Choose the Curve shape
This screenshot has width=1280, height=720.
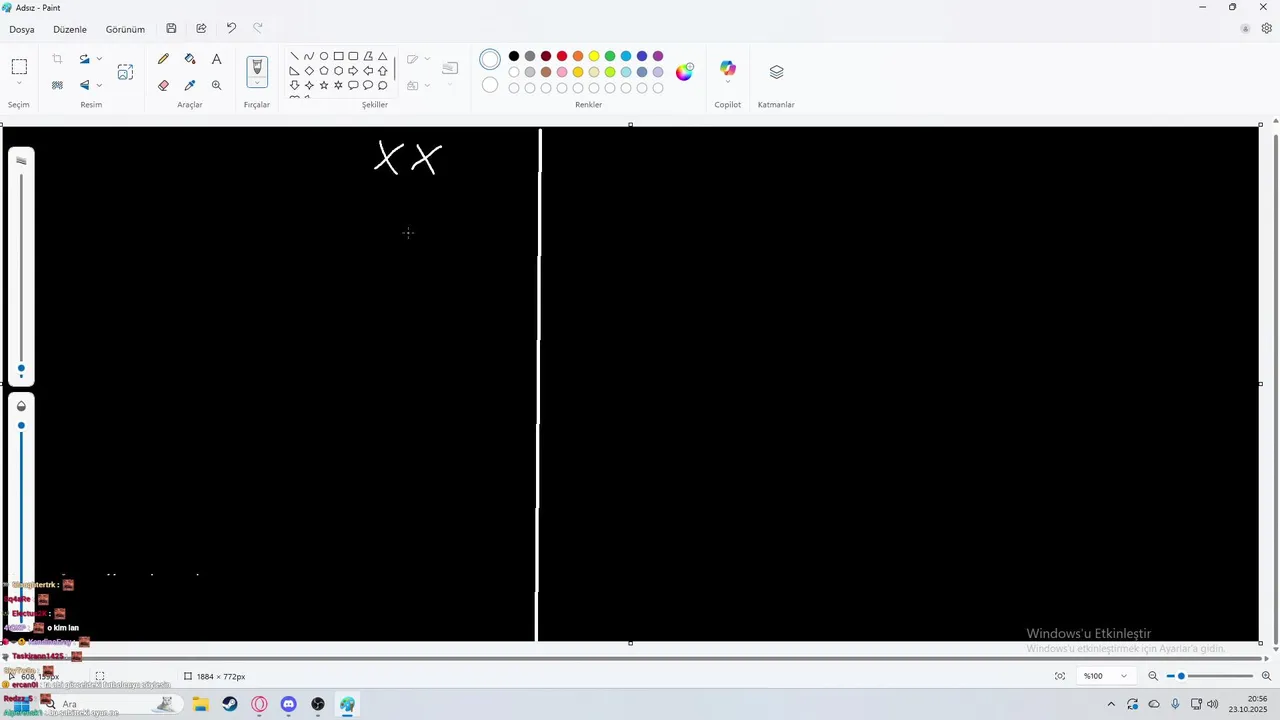click(x=309, y=56)
